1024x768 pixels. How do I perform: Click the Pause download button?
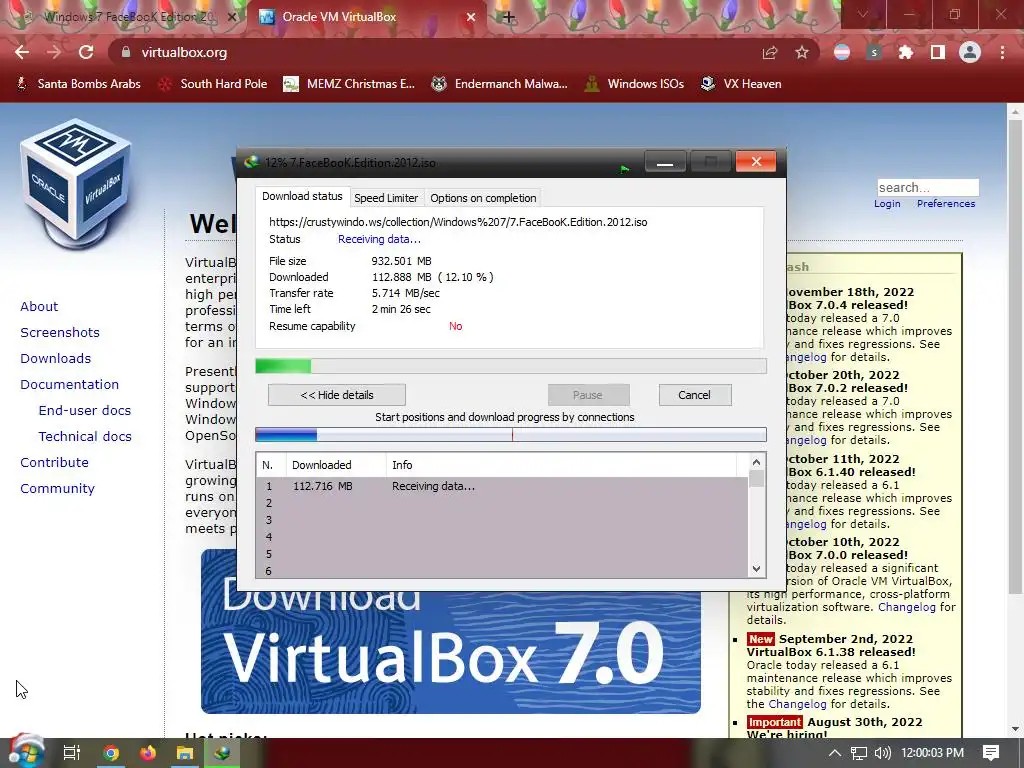[x=588, y=395]
